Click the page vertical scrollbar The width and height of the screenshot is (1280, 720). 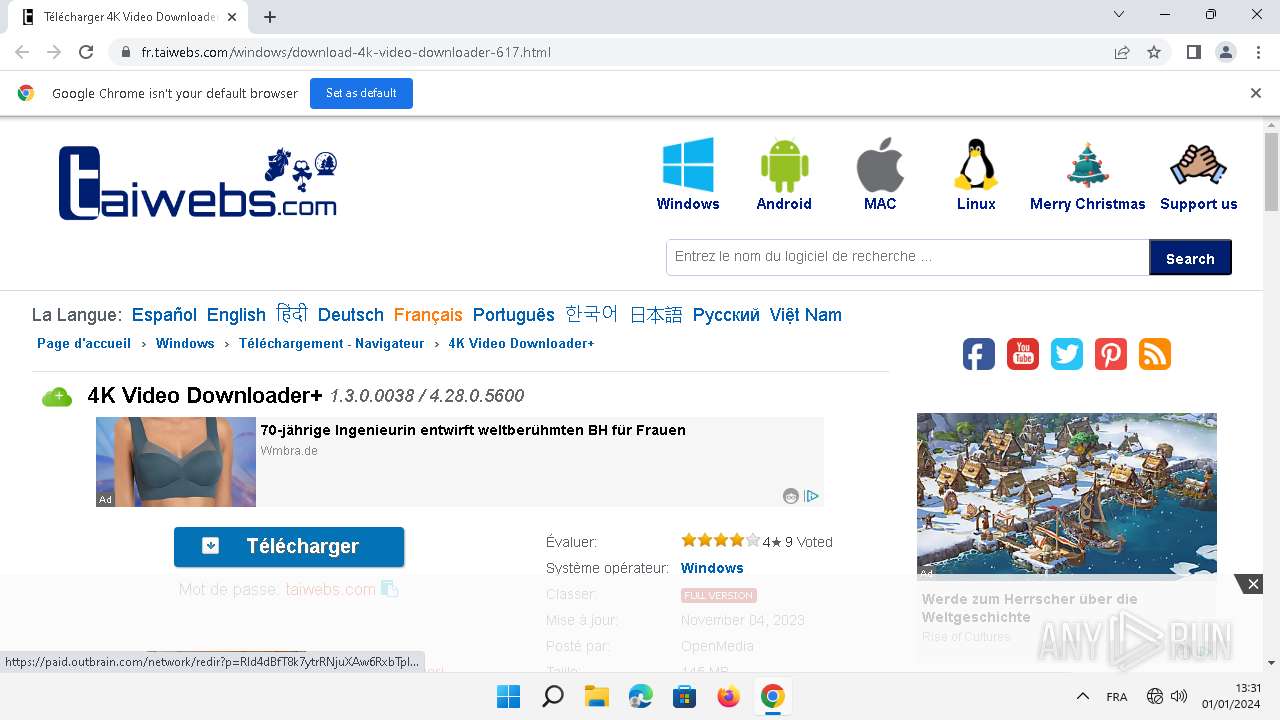click(1272, 172)
